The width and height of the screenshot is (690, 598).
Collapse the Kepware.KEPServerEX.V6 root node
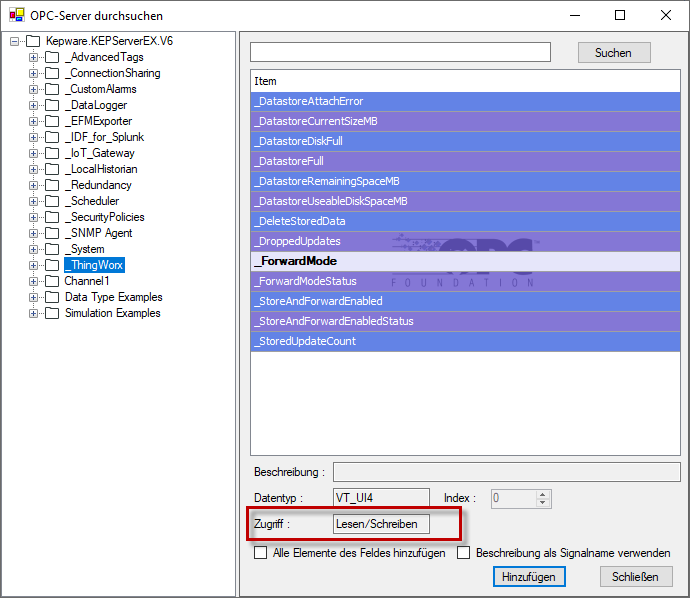coord(15,41)
